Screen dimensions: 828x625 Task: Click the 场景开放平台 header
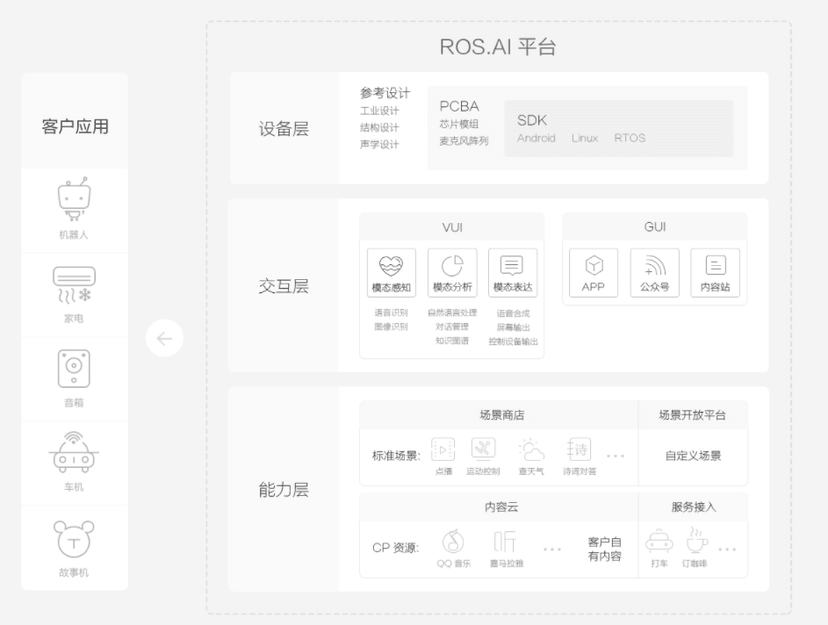pyautogui.click(x=692, y=415)
